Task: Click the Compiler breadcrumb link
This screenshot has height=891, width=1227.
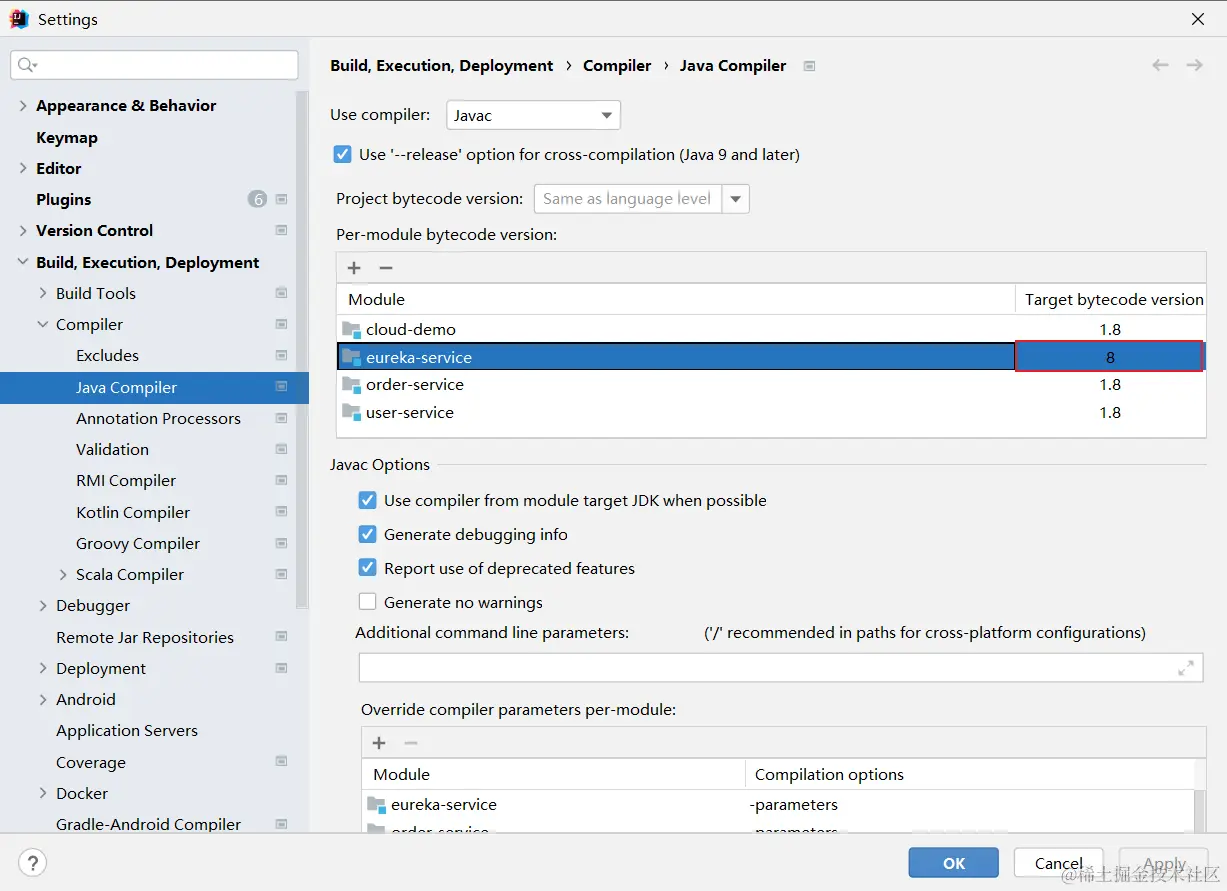Action: [617, 65]
